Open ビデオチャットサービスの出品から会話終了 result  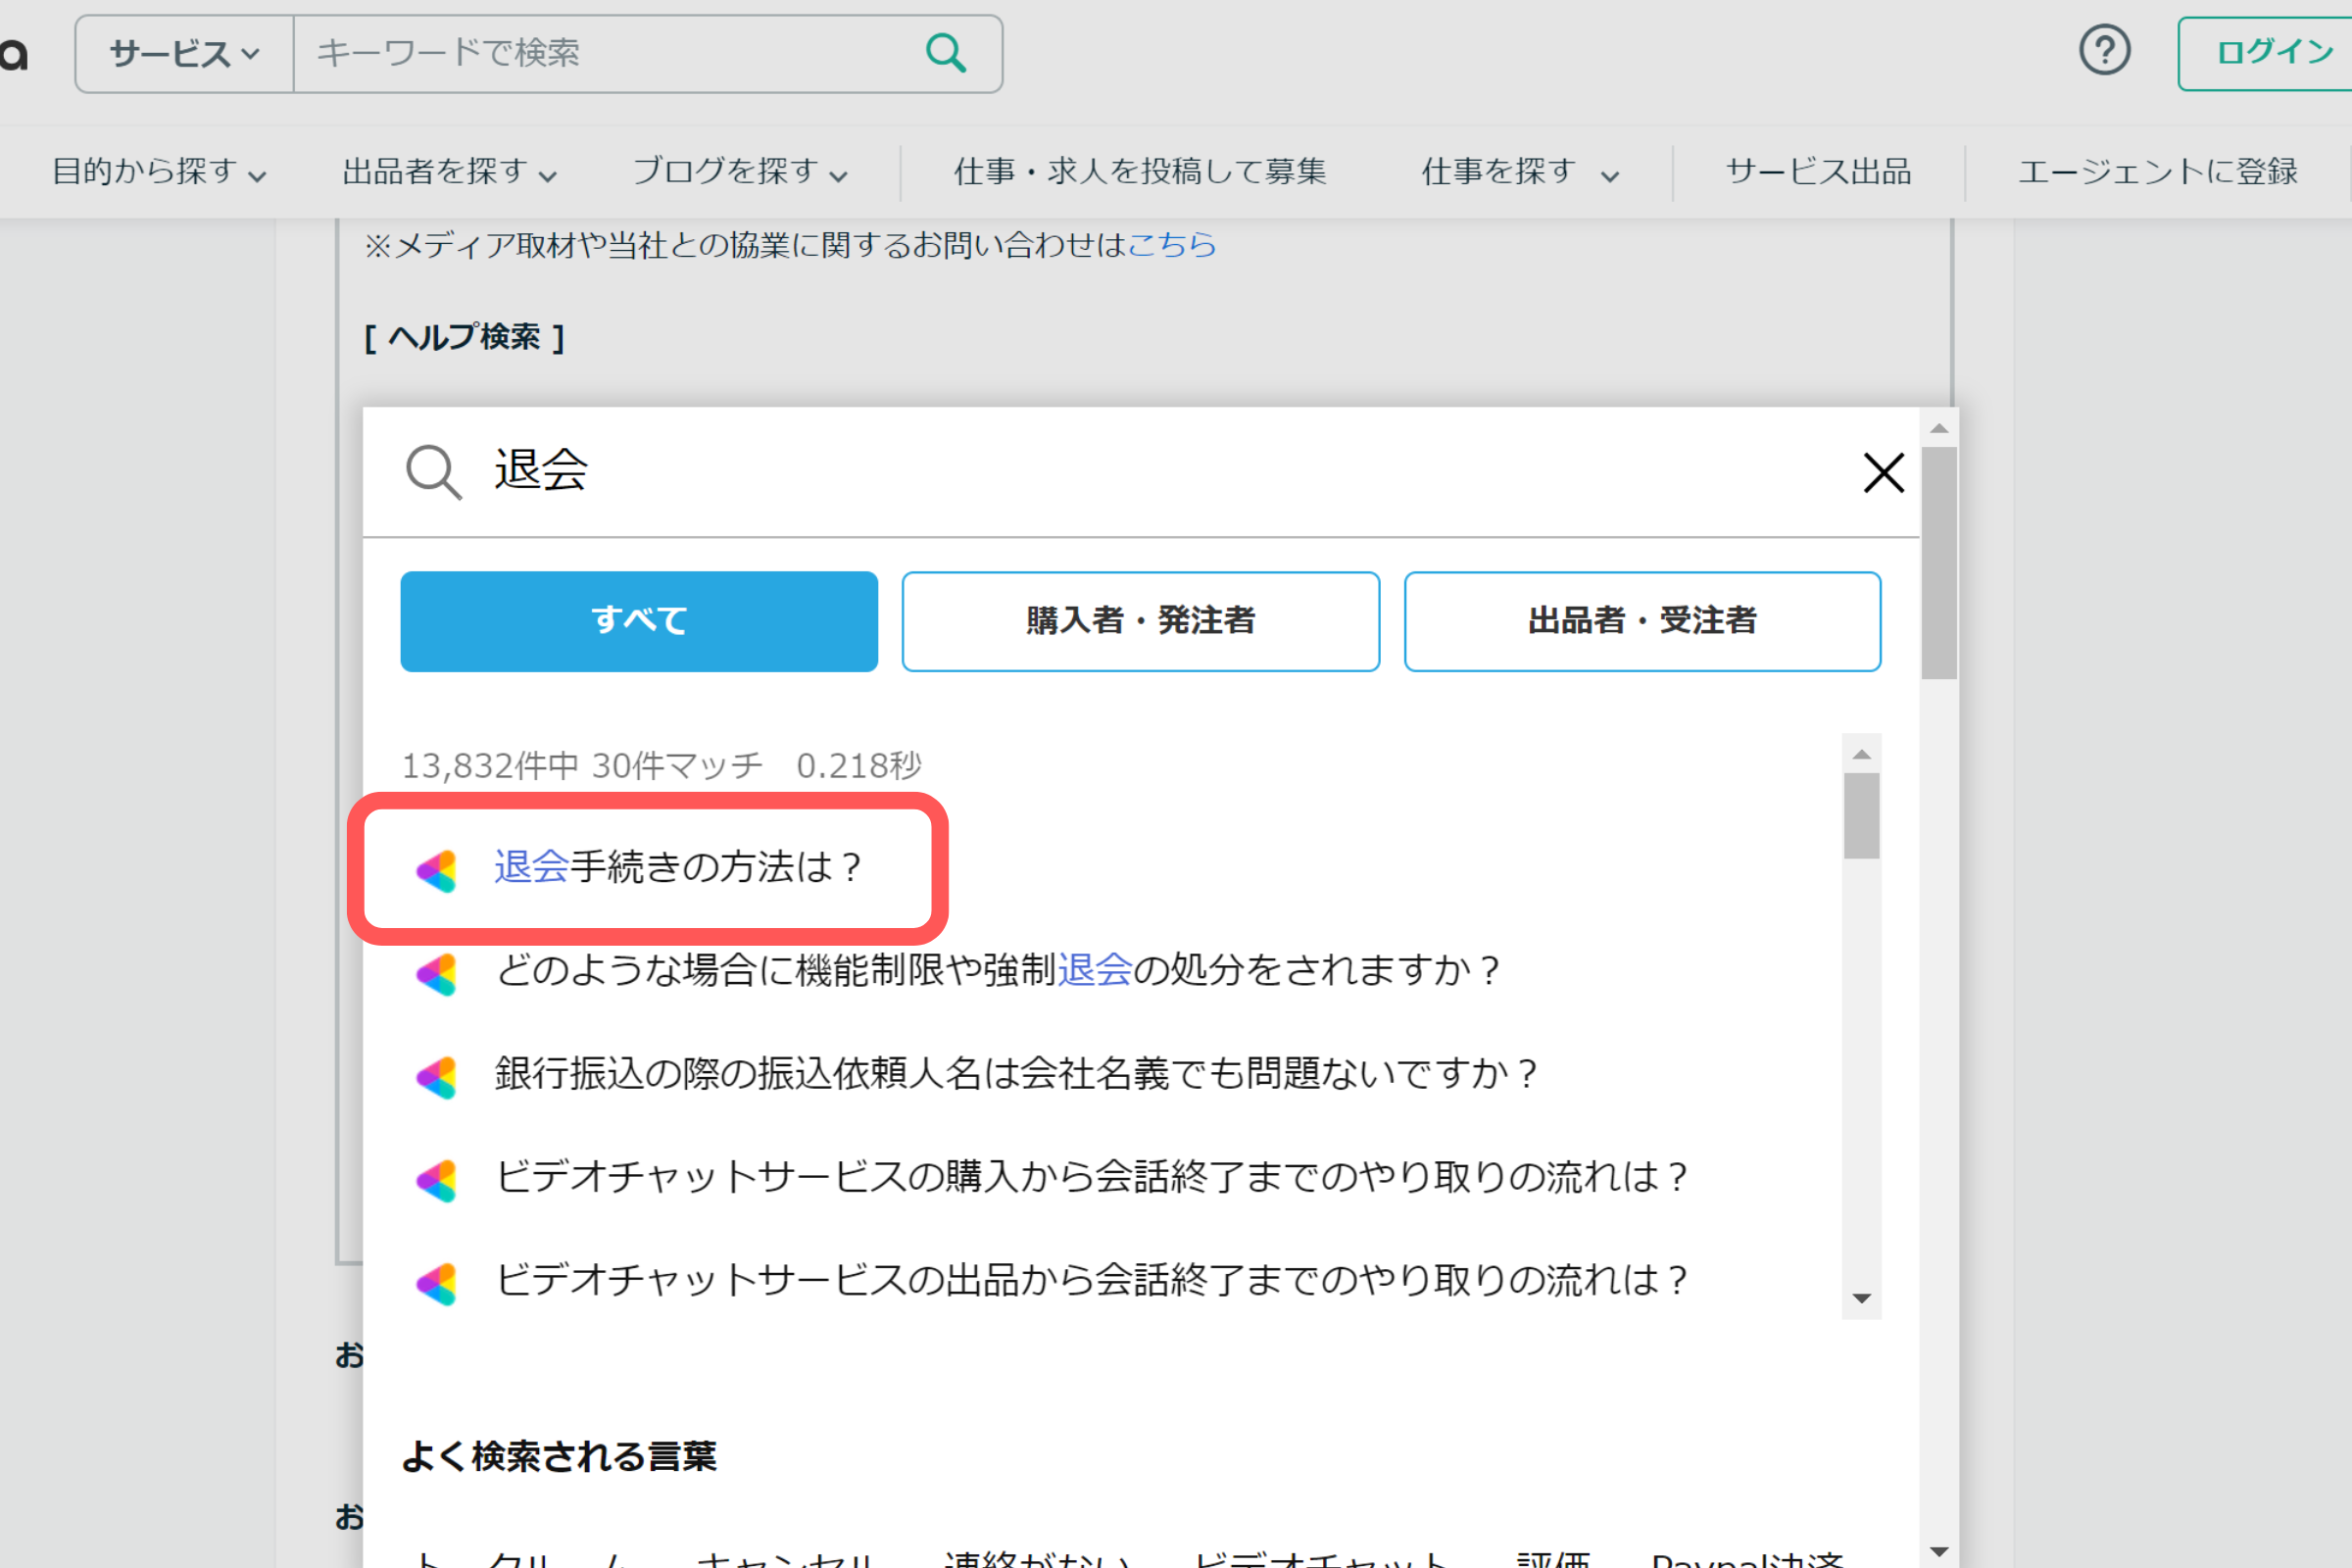coord(1091,1279)
